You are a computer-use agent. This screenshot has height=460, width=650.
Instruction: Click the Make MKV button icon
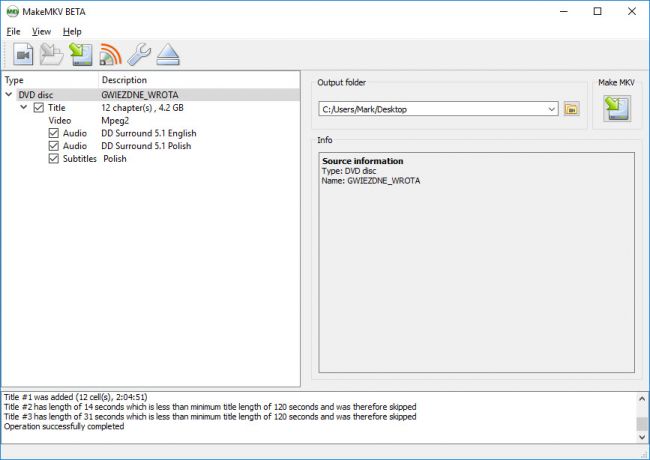click(x=616, y=108)
